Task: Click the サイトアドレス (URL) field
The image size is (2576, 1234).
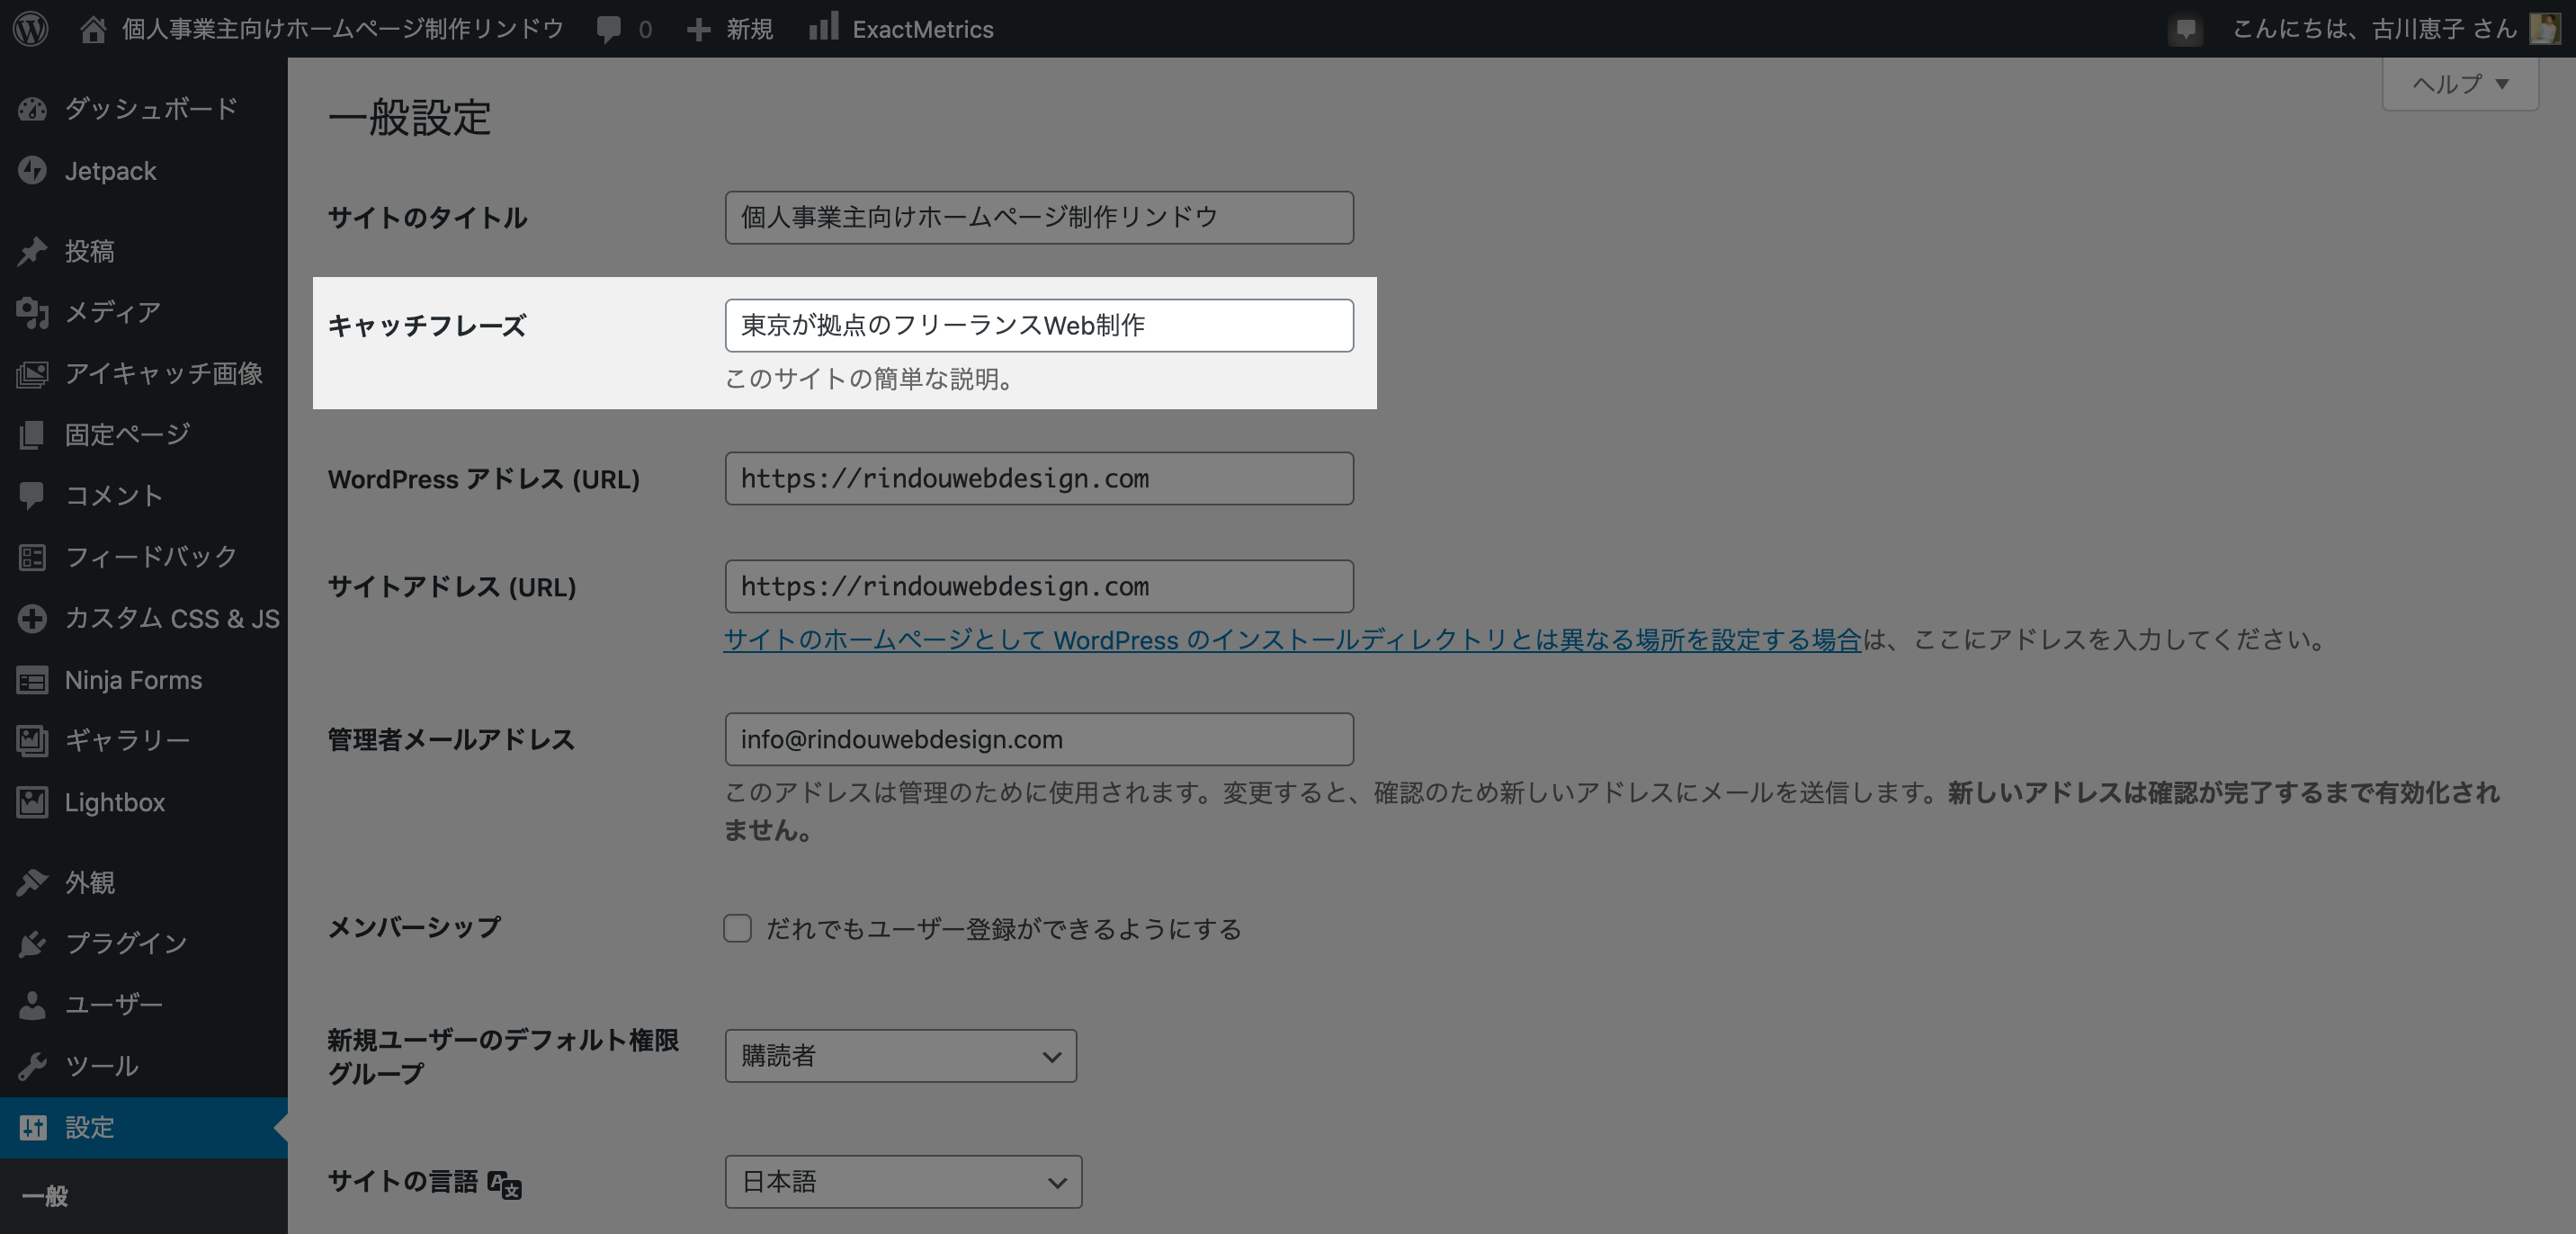Action: click(1039, 586)
